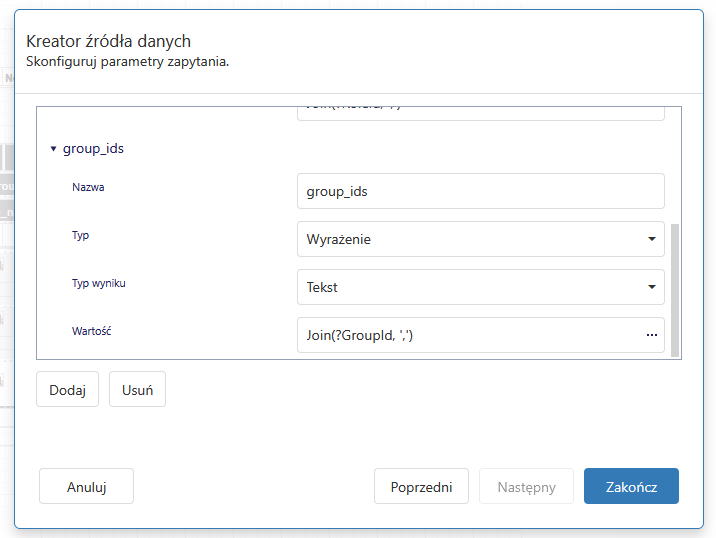This screenshot has height=538, width=716.
Task: Click the Wartość label
Action: point(91,331)
